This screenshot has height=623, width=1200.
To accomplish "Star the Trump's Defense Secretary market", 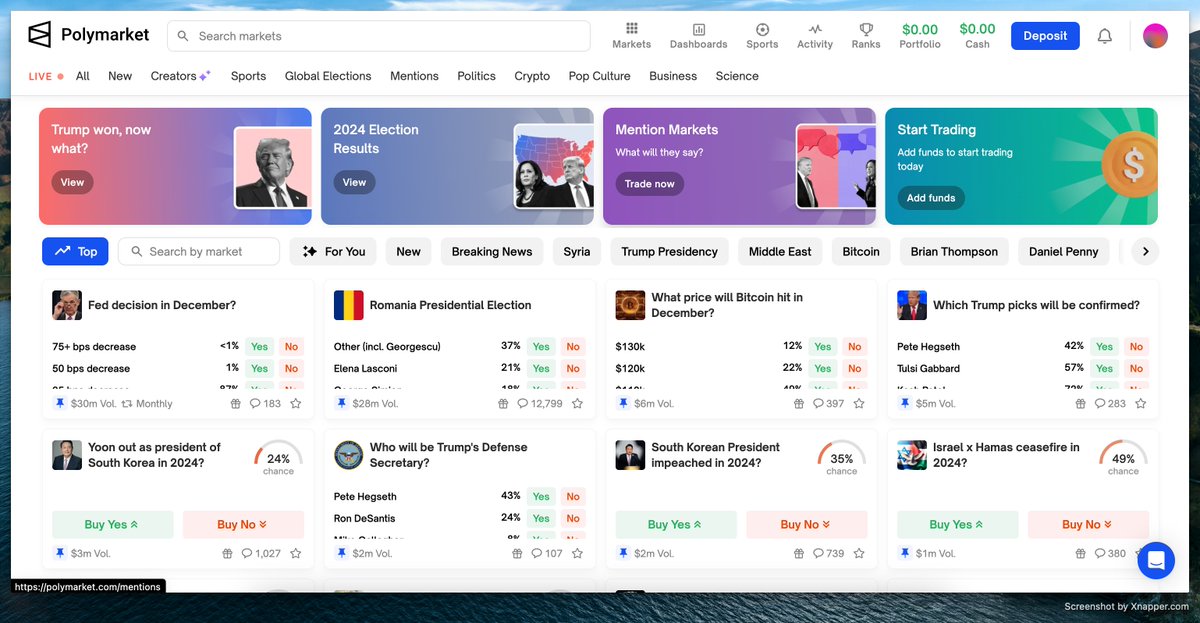I will (577, 553).
